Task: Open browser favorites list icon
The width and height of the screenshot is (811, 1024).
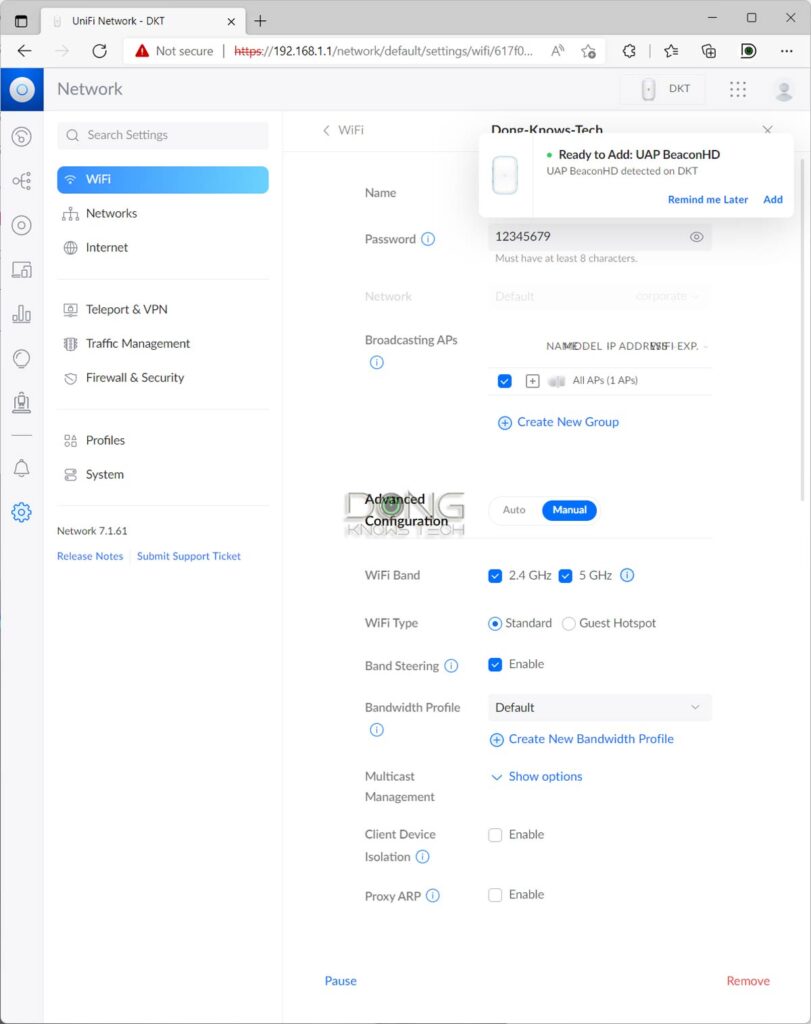Action: click(x=671, y=51)
